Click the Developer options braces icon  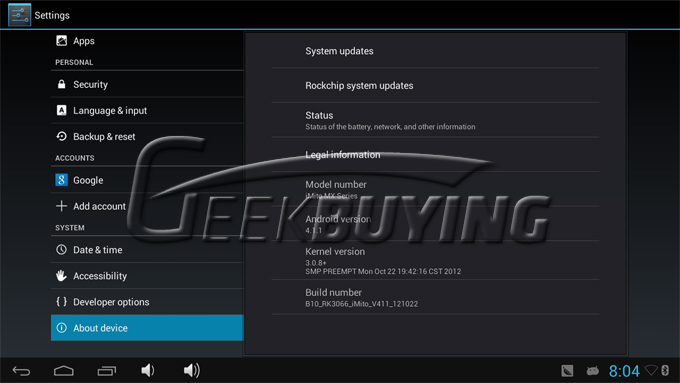click(62, 301)
